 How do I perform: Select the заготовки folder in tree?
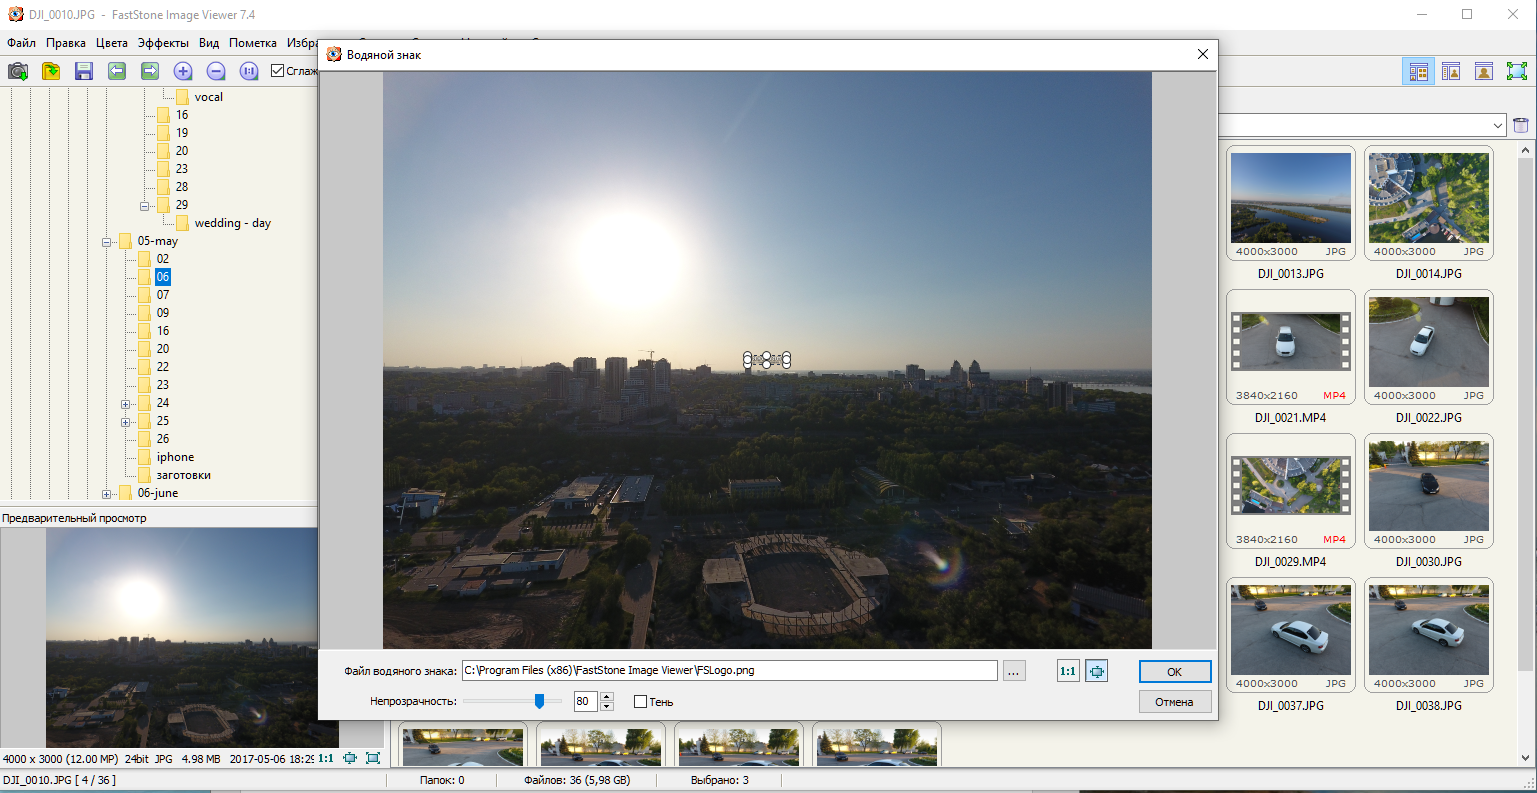click(x=183, y=475)
